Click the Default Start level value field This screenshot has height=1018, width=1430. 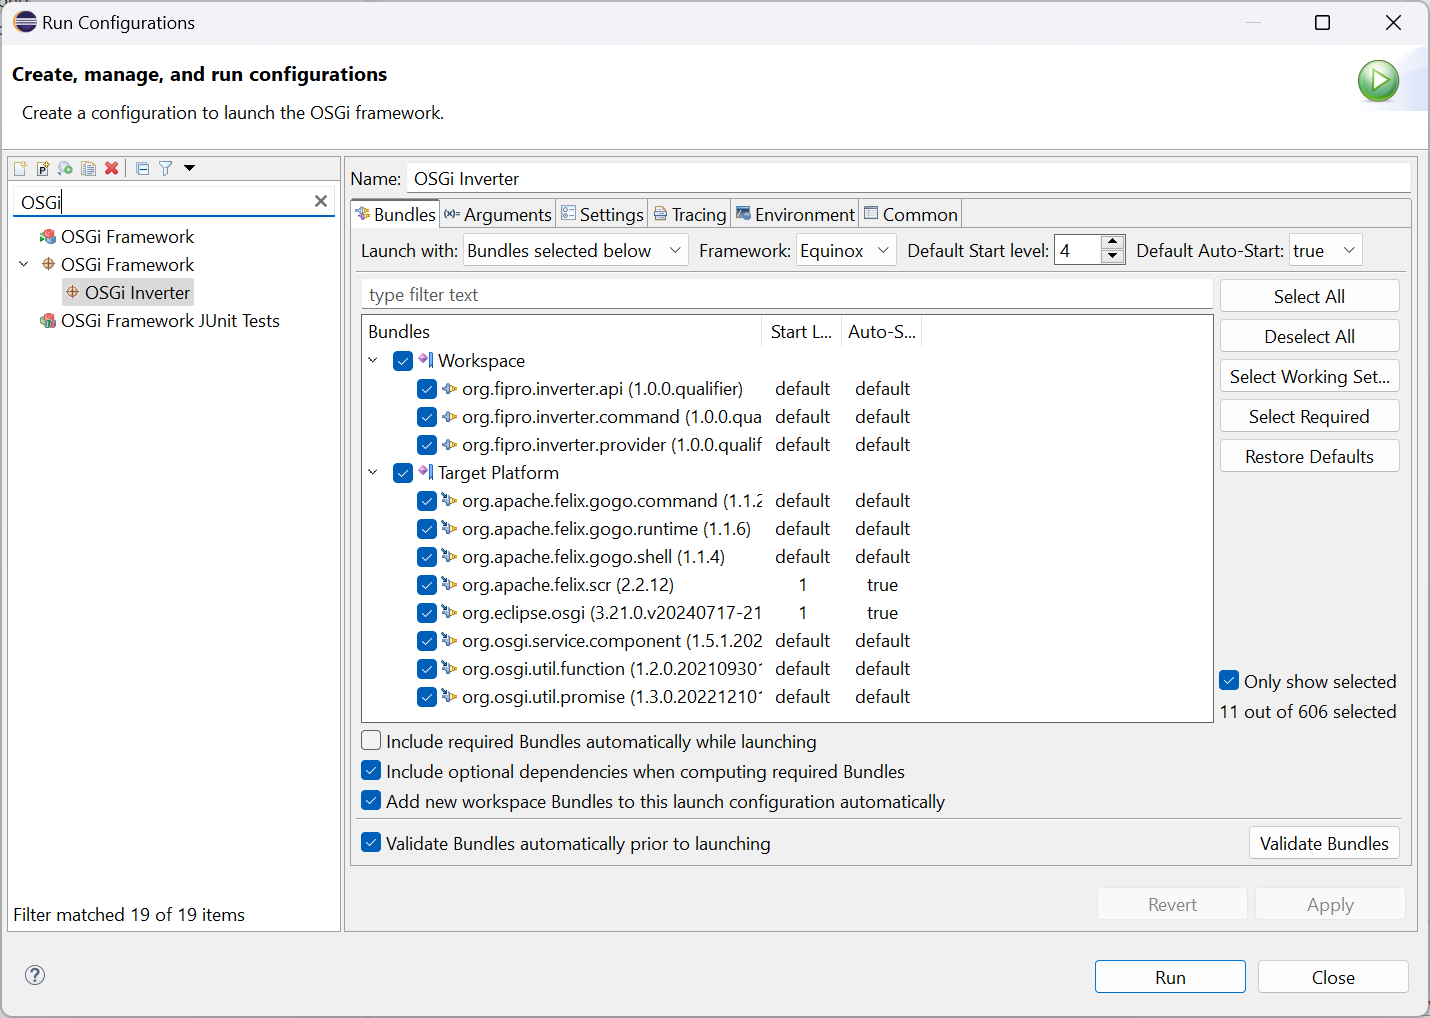pos(1078,250)
